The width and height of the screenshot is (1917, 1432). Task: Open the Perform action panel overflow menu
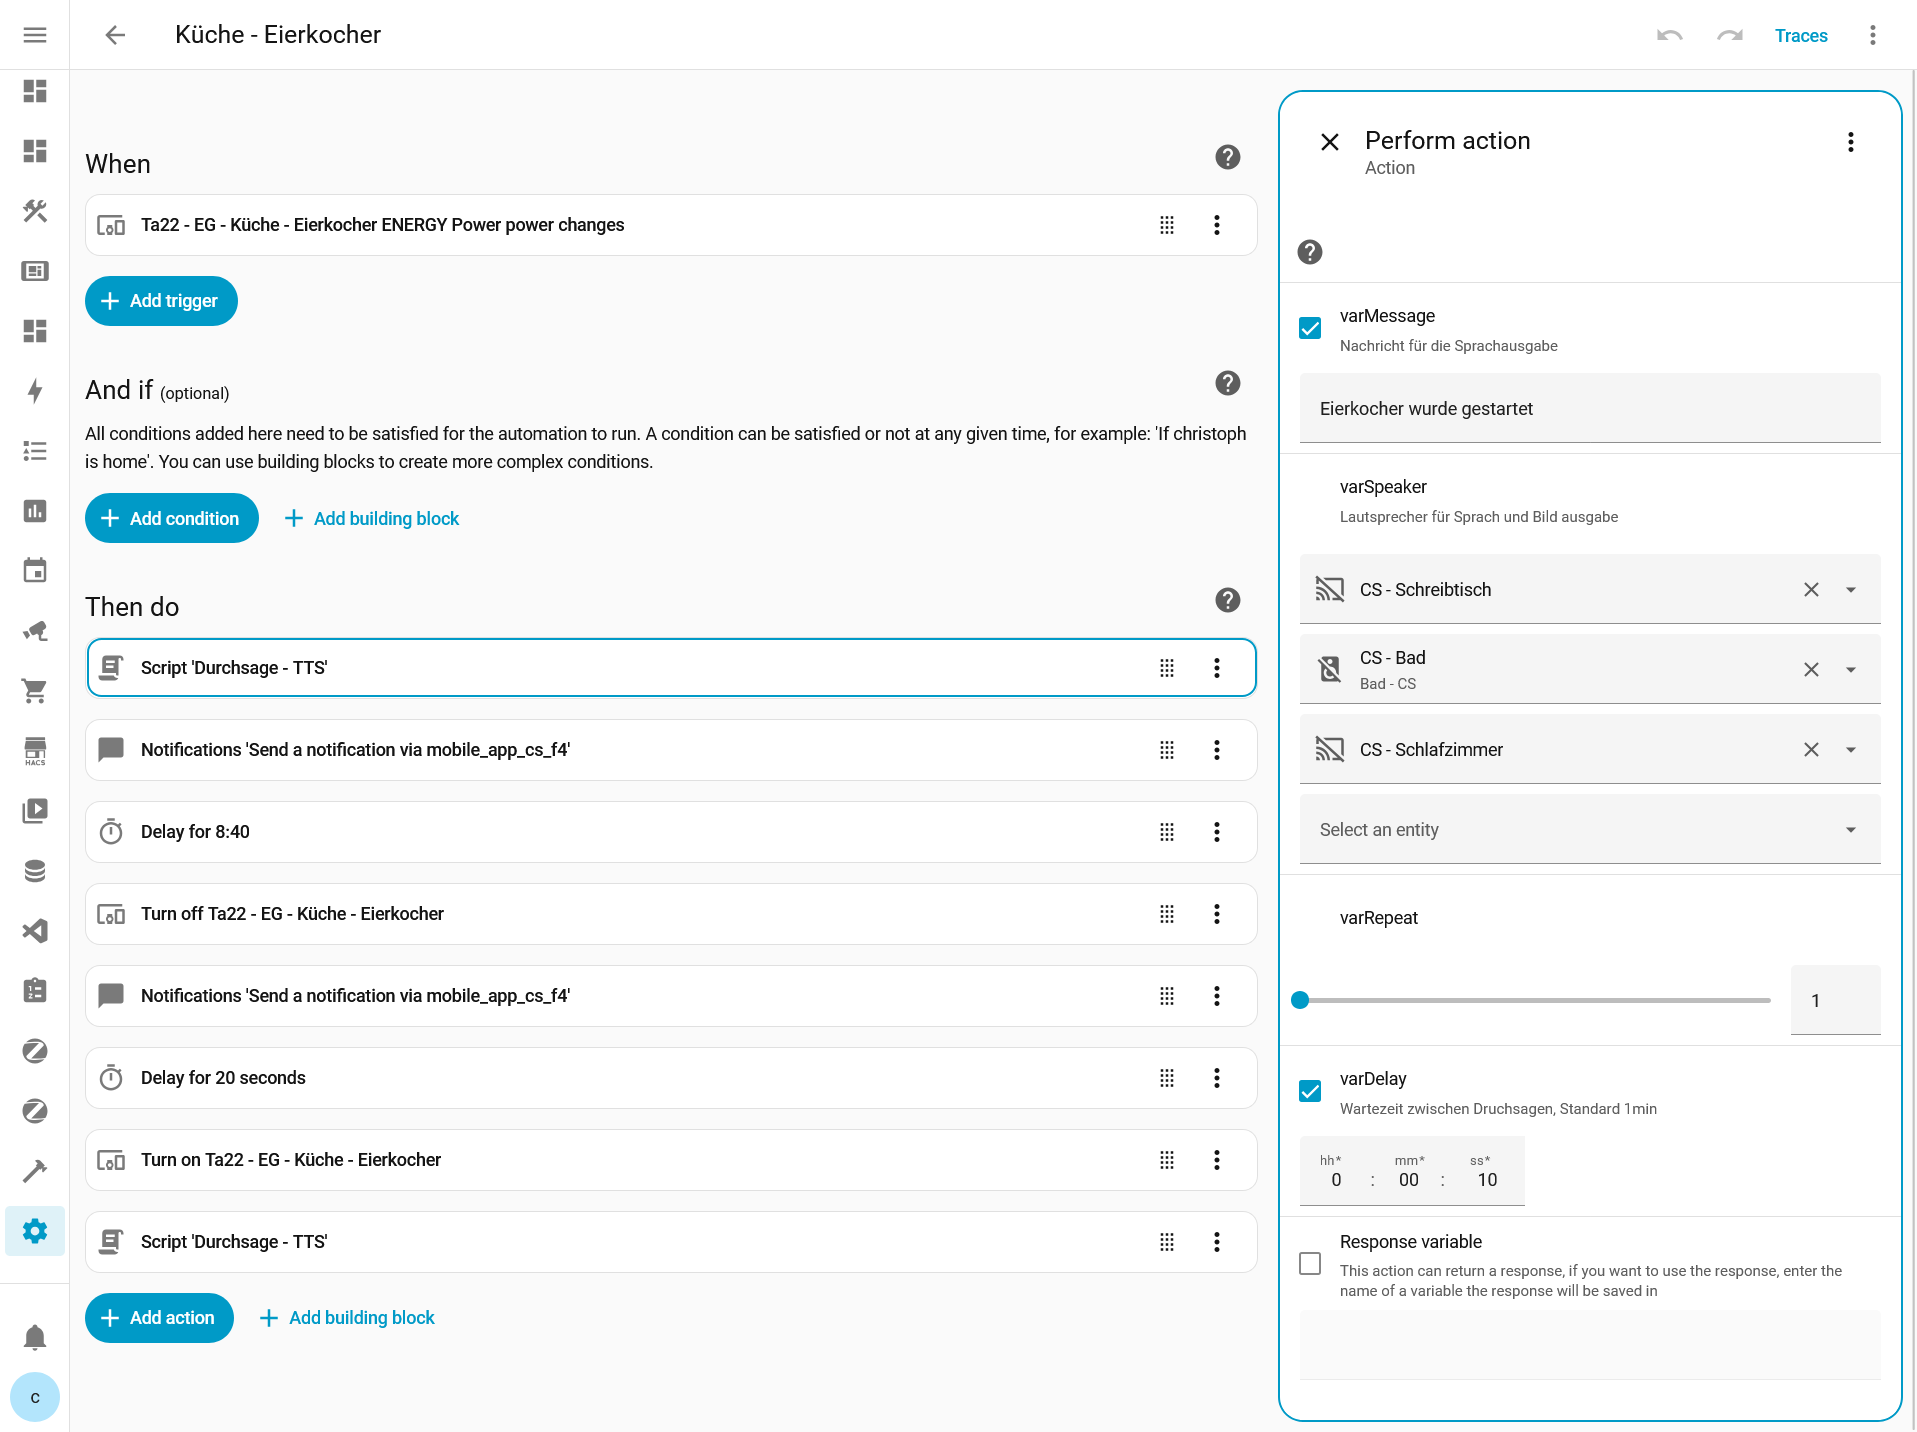[x=1850, y=142]
